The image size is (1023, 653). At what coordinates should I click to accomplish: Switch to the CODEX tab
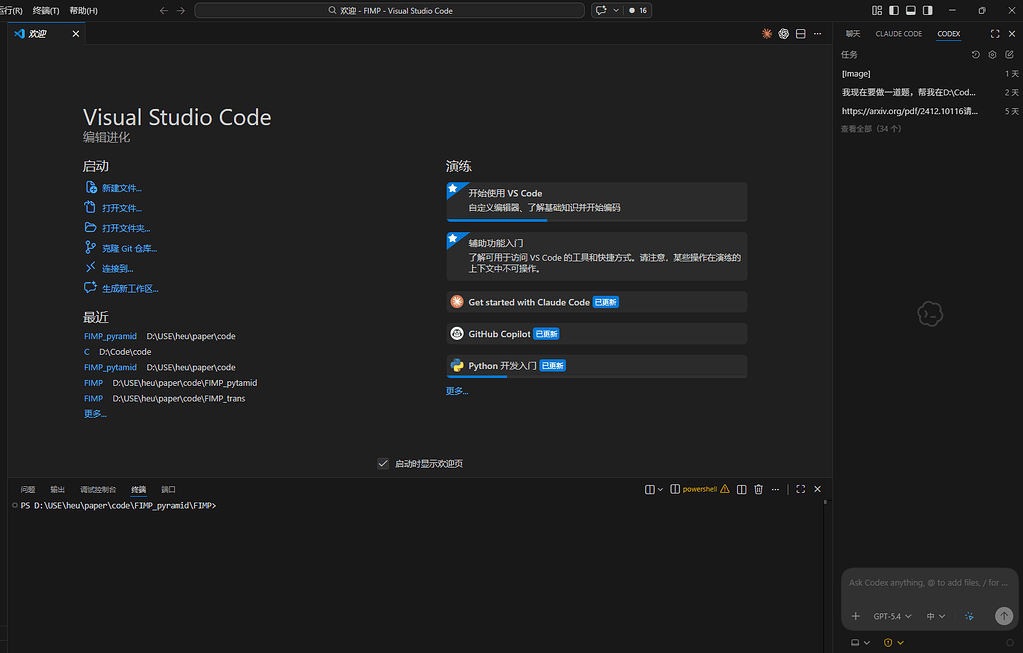click(x=949, y=34)
